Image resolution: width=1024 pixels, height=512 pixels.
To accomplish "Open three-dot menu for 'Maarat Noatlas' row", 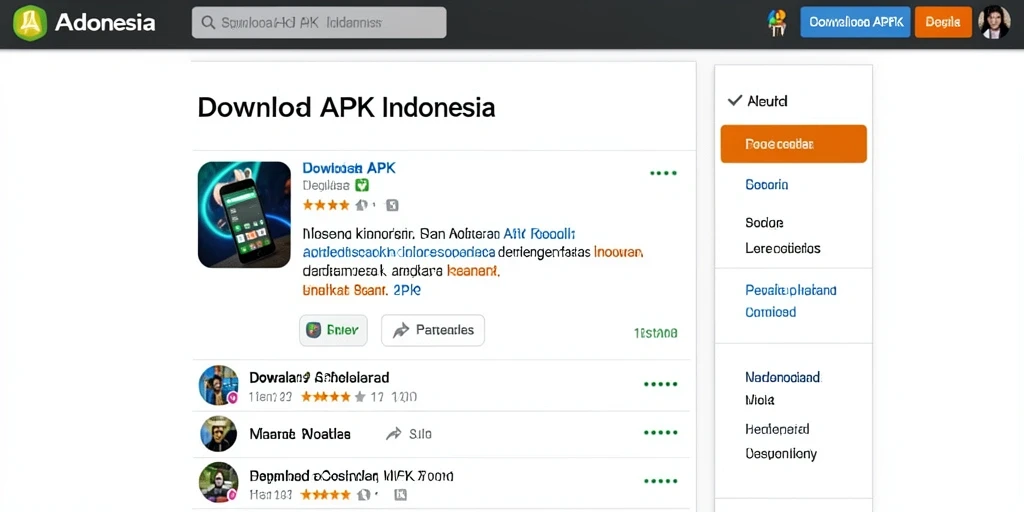I will [660, 432].
